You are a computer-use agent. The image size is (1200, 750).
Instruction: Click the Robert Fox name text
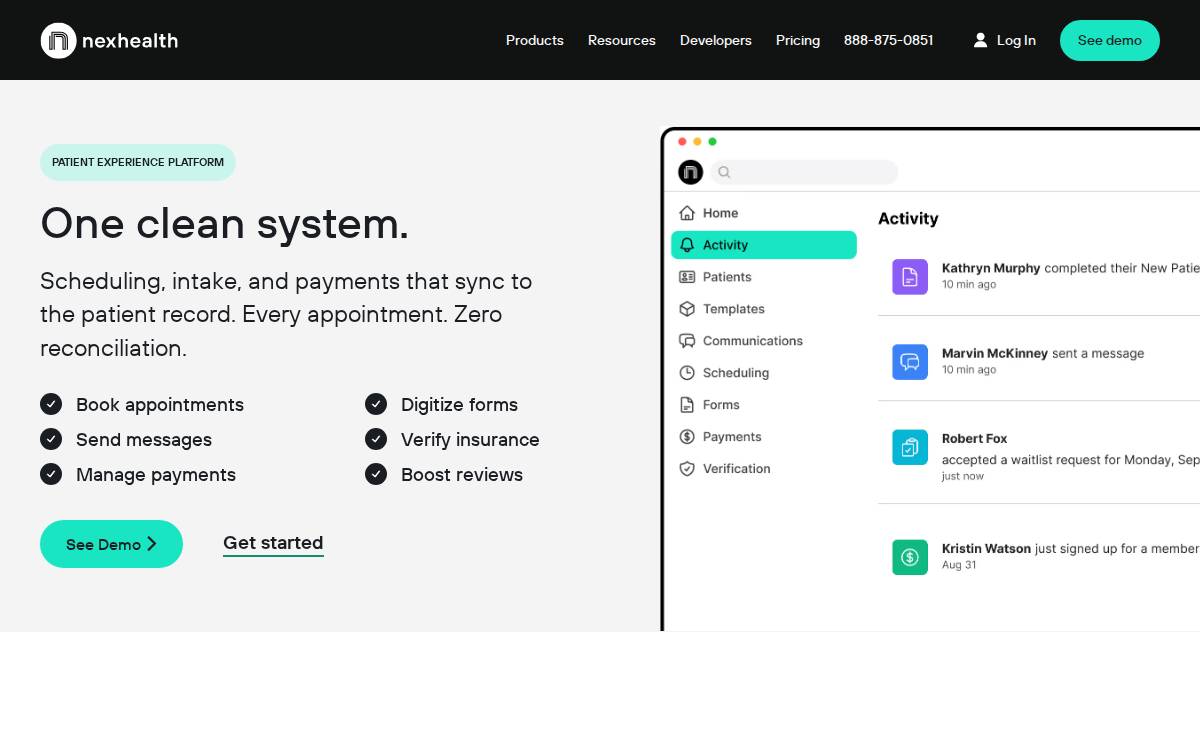point(974,438)
